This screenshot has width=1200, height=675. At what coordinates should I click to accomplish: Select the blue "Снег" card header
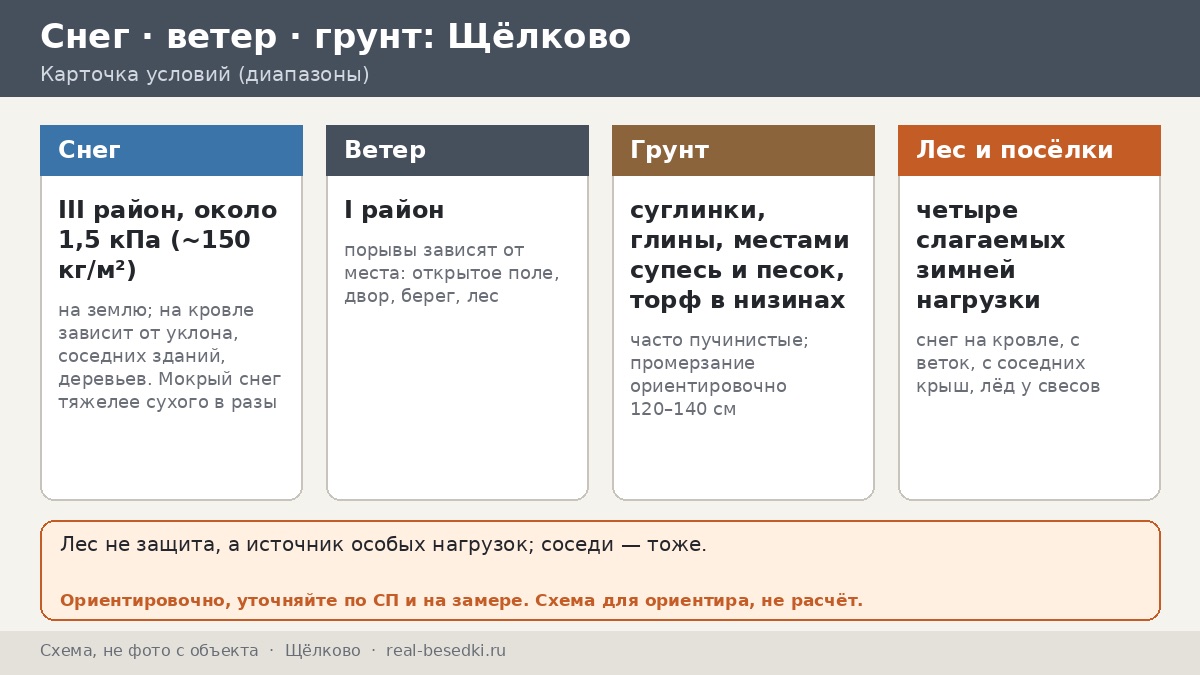pyautogui.click(x=171, y=150)
